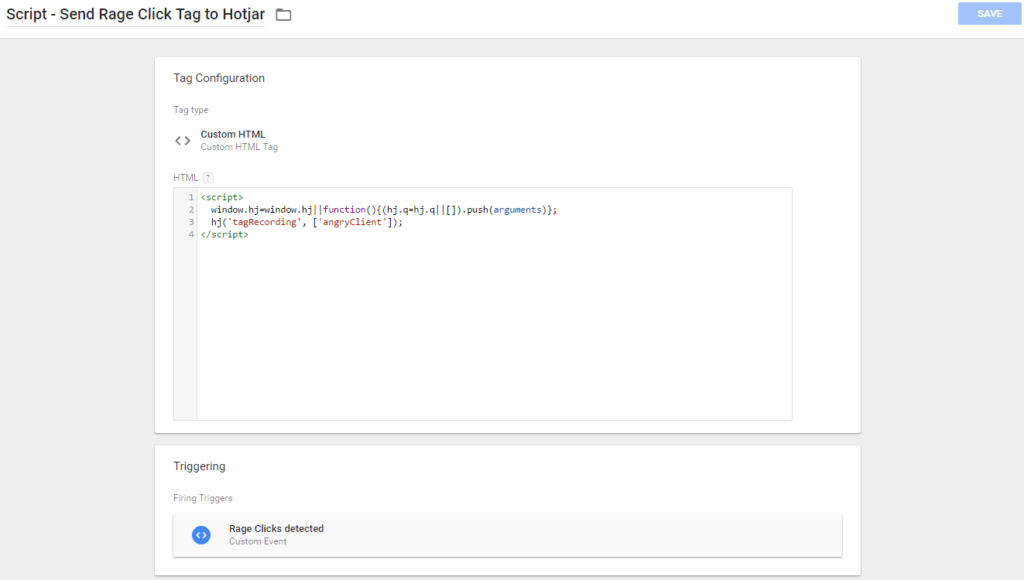
Task: Open the Rage Clicks detected trigger
Action: point(507,535)
